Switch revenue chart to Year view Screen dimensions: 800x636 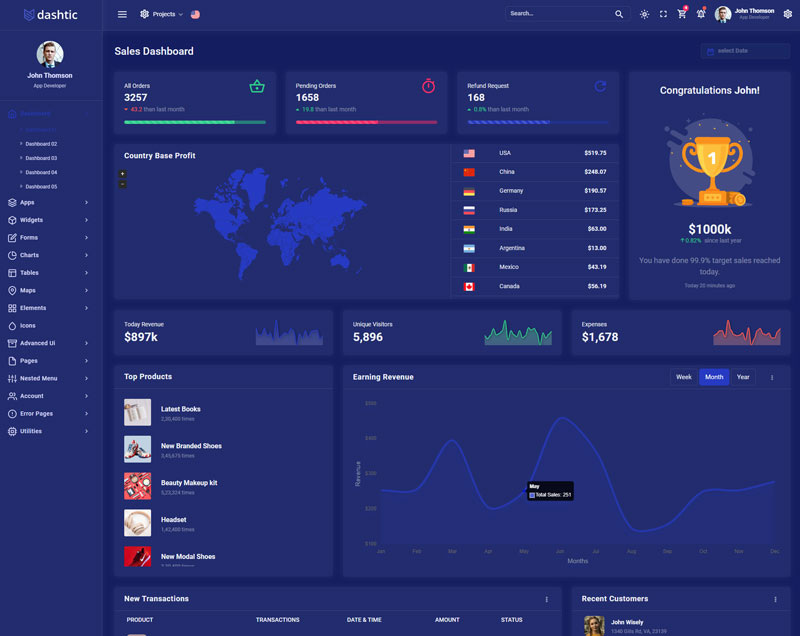click(x=743, y=377)
